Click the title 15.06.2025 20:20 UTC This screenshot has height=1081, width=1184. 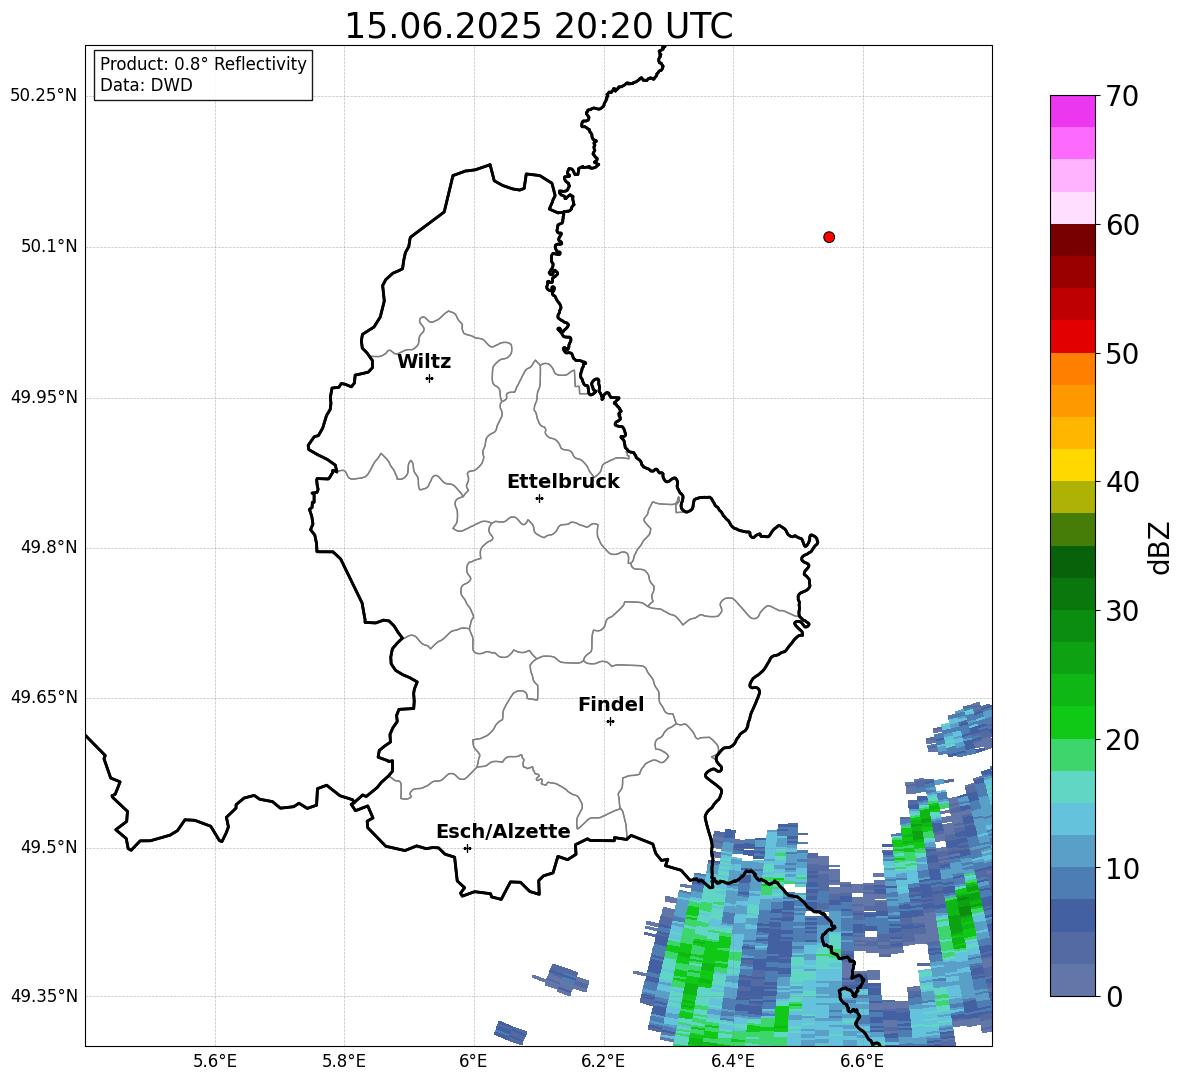[538, 26]
